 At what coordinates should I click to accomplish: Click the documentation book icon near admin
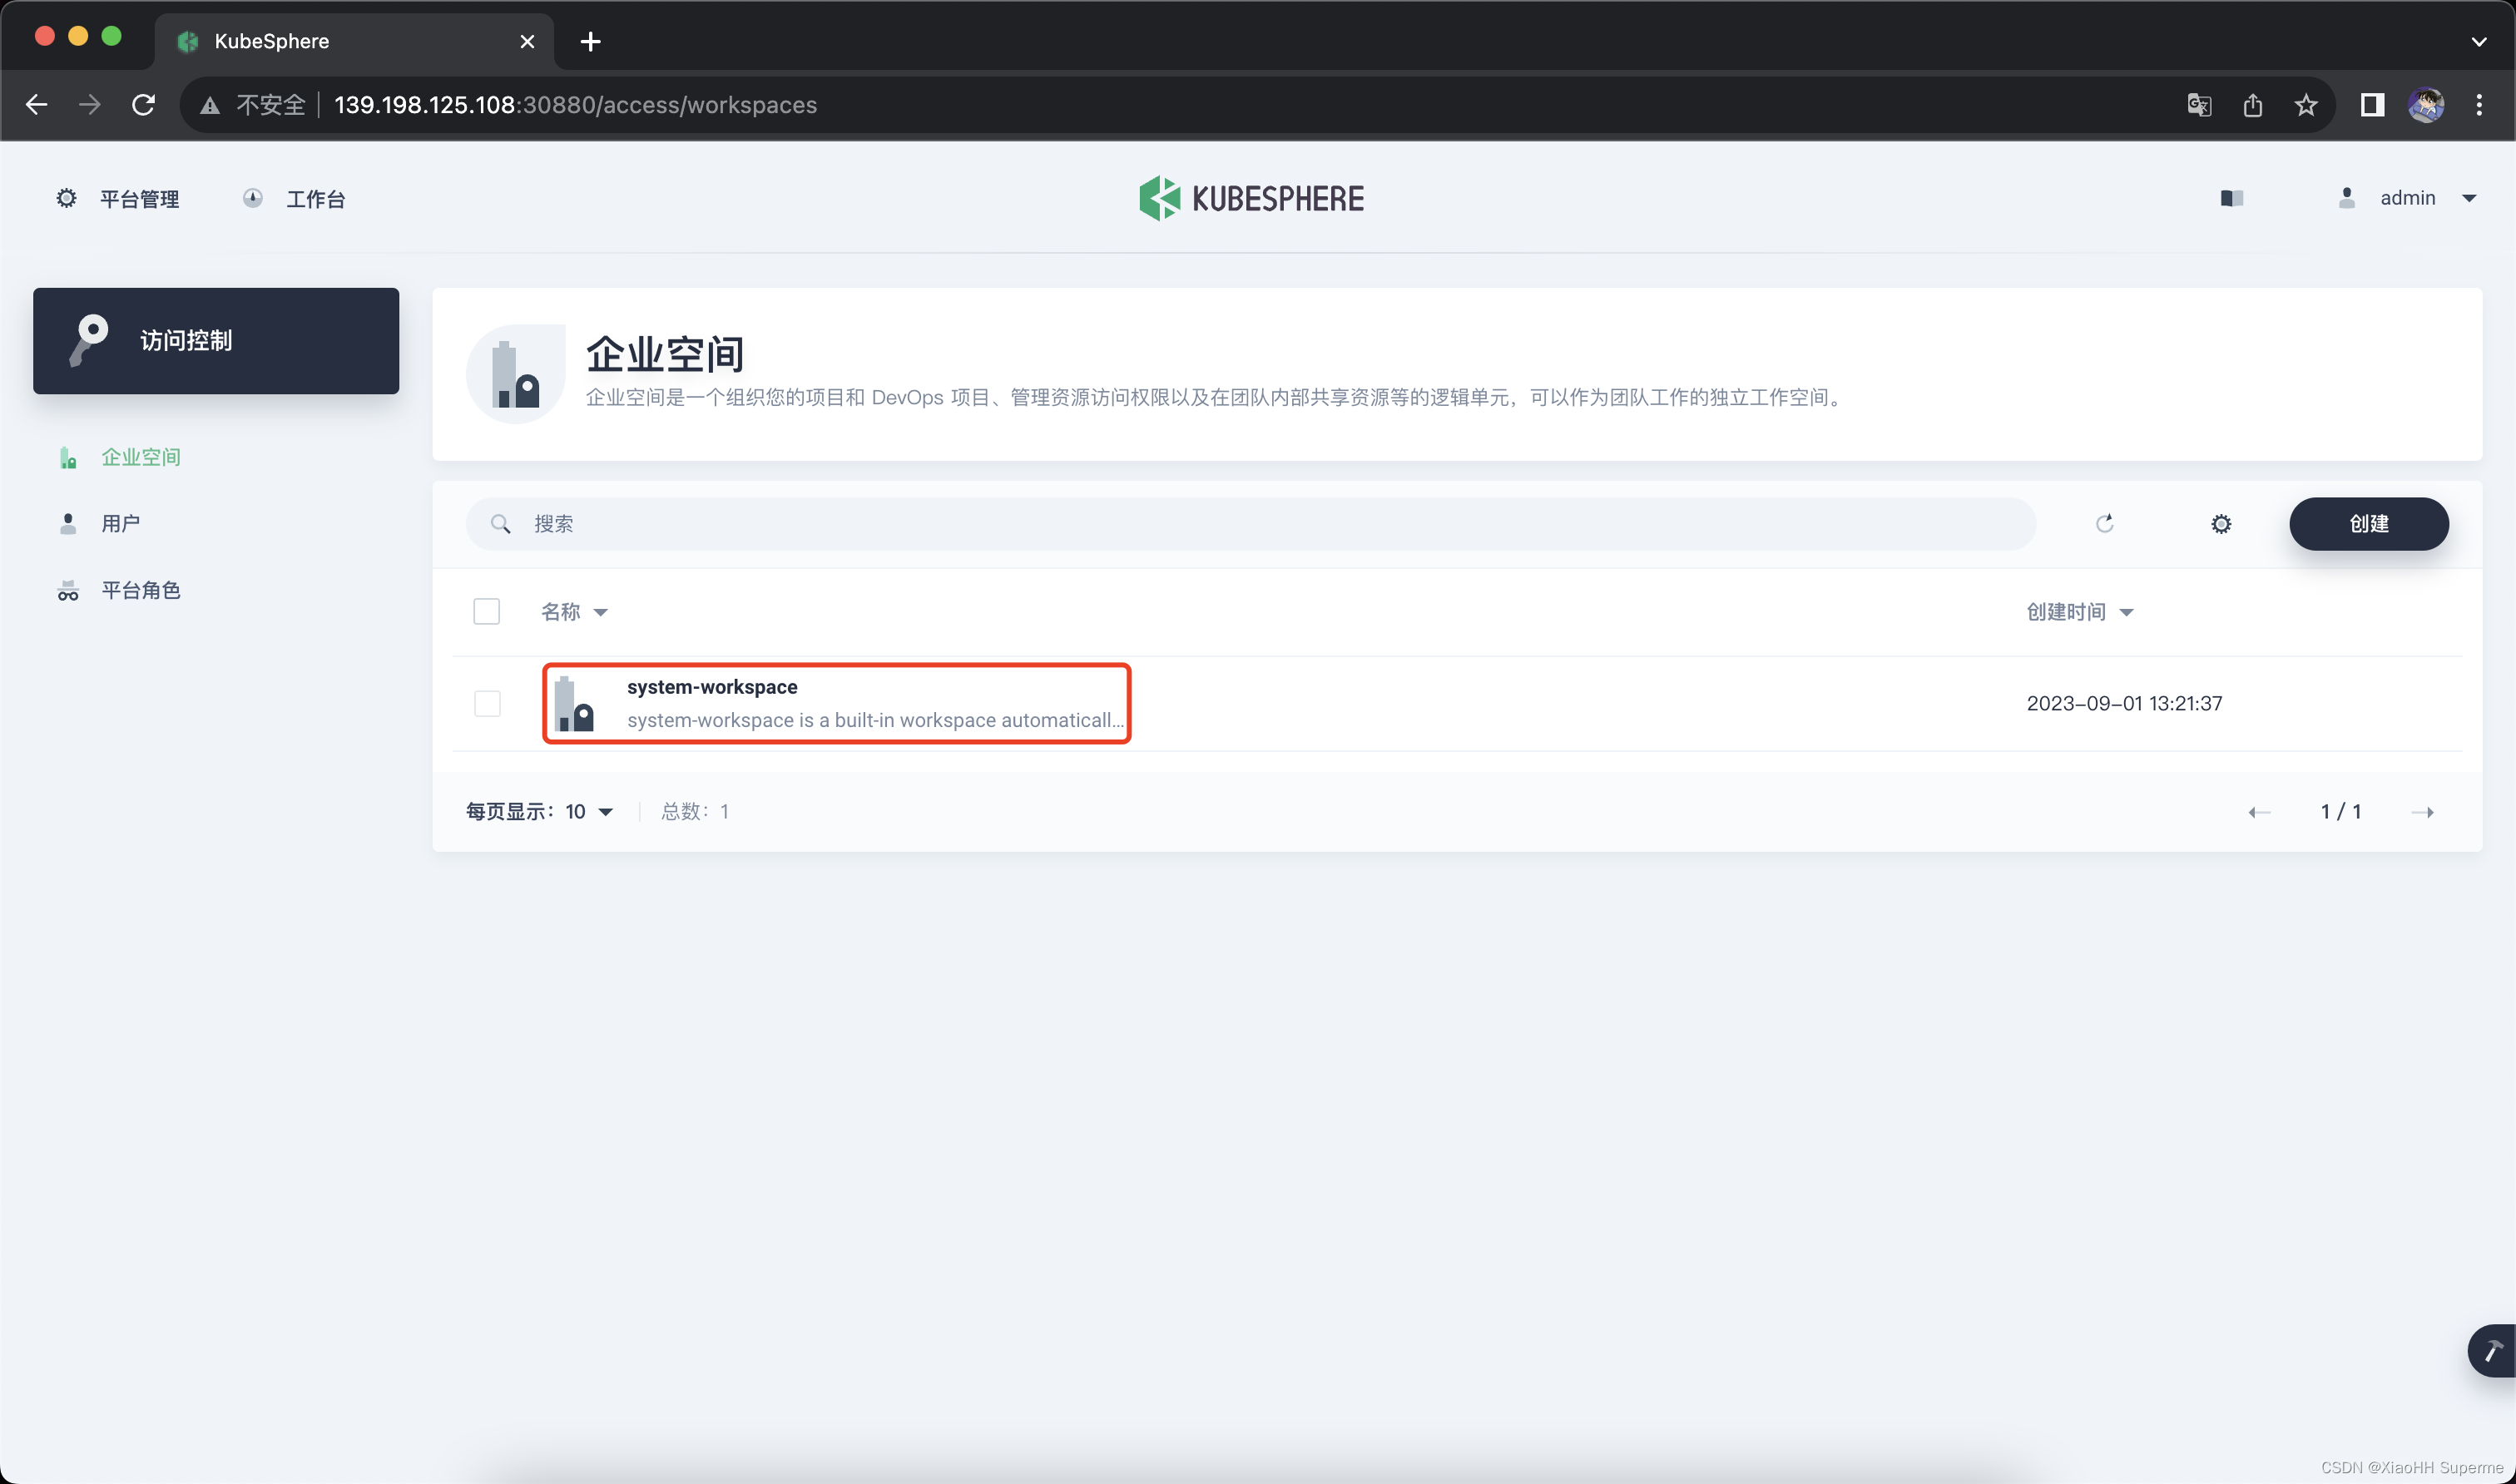2231,198
